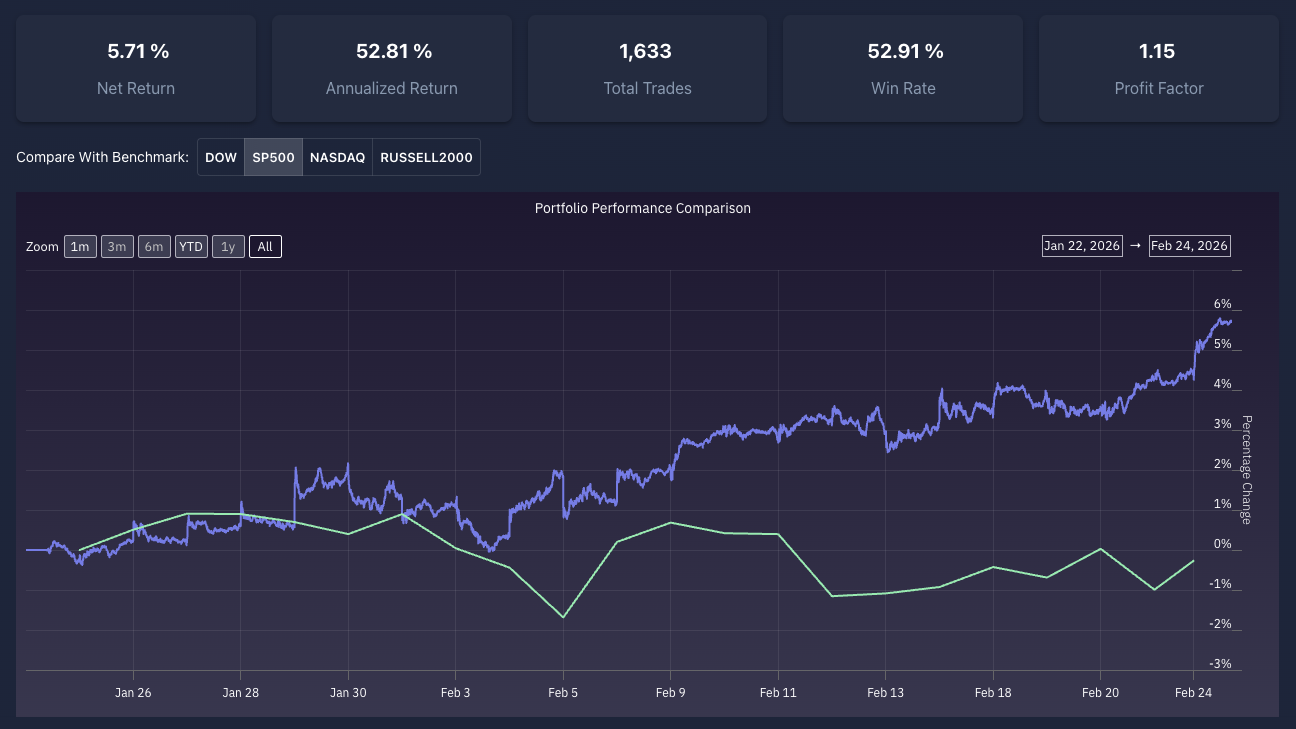Deselect the active SP500 benchmark
This screenshot has height=729, width=1296.
[x=273, y=157]
